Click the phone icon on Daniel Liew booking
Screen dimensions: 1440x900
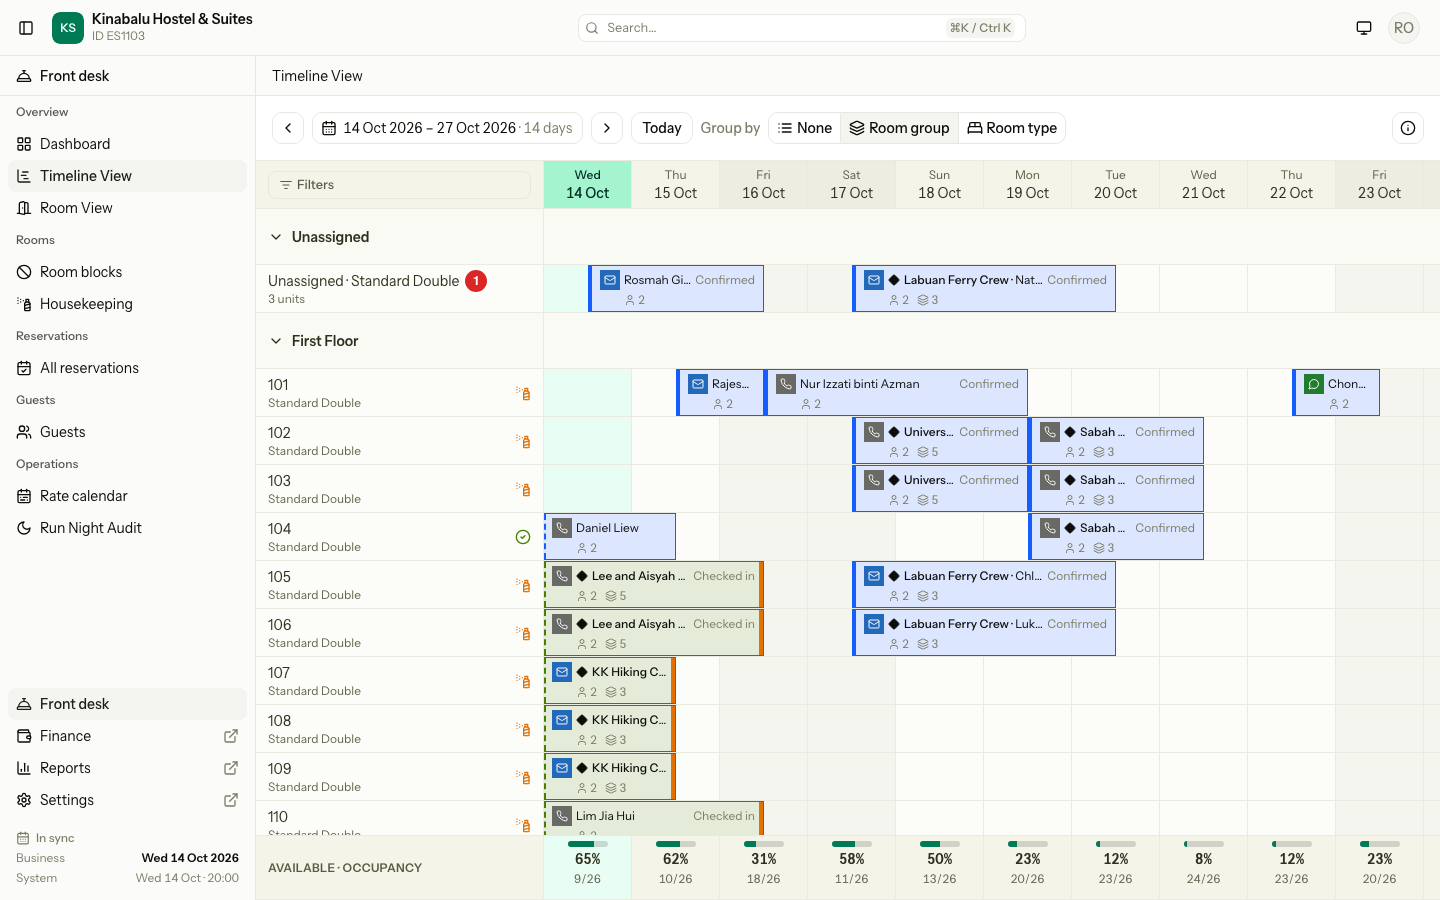[x=562, y=528]
